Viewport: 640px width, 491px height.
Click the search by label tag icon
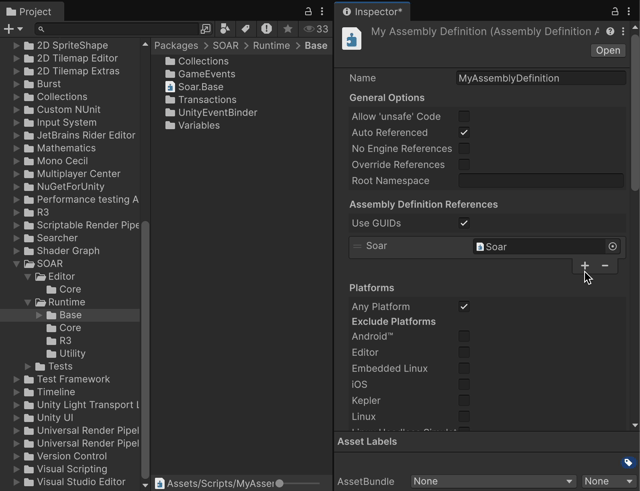click(x=245, y=29)
